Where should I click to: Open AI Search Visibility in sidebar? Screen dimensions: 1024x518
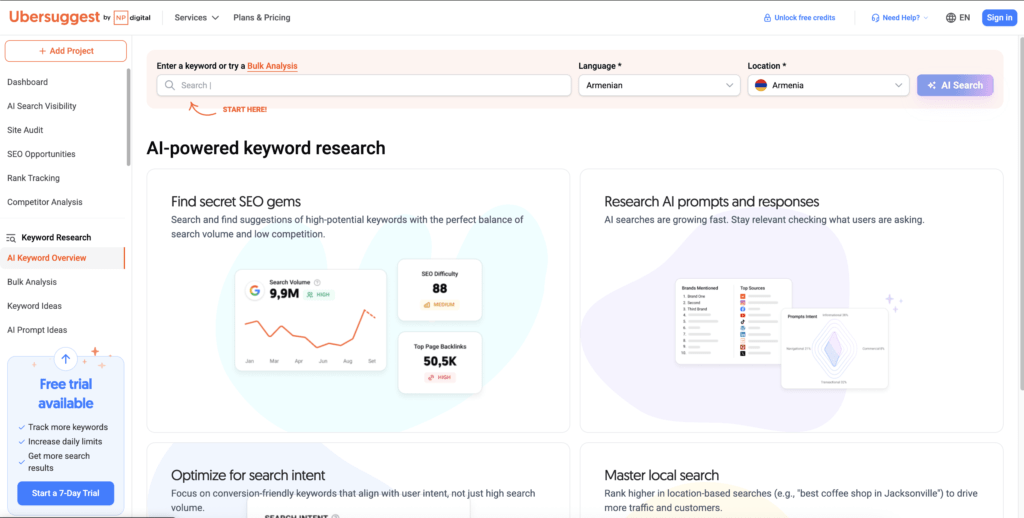click(42, 106)
